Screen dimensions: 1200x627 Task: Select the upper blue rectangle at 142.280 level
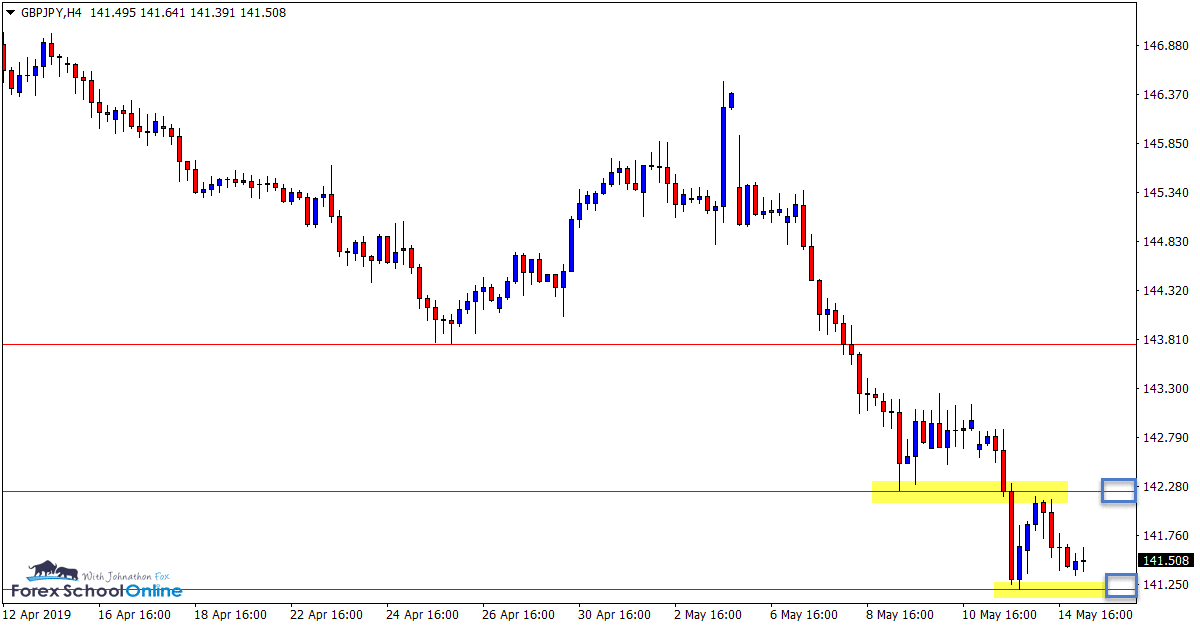(x=1117, y=490)
